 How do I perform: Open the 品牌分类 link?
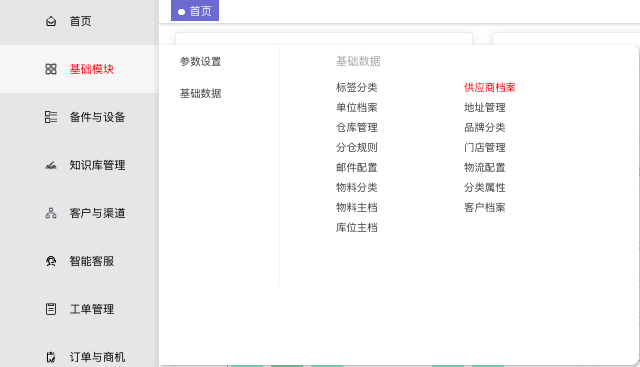(484, 127)
